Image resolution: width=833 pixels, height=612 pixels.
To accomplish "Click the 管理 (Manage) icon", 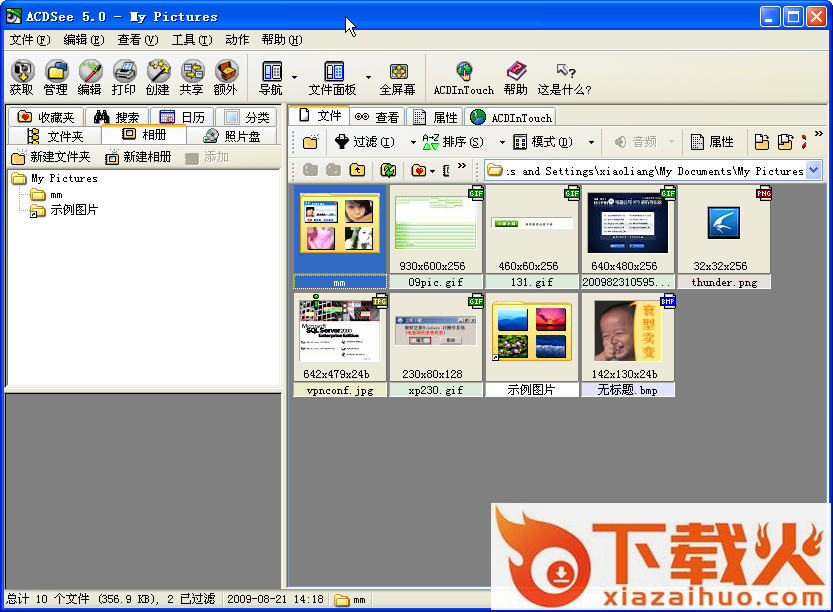I will point(56,75).
